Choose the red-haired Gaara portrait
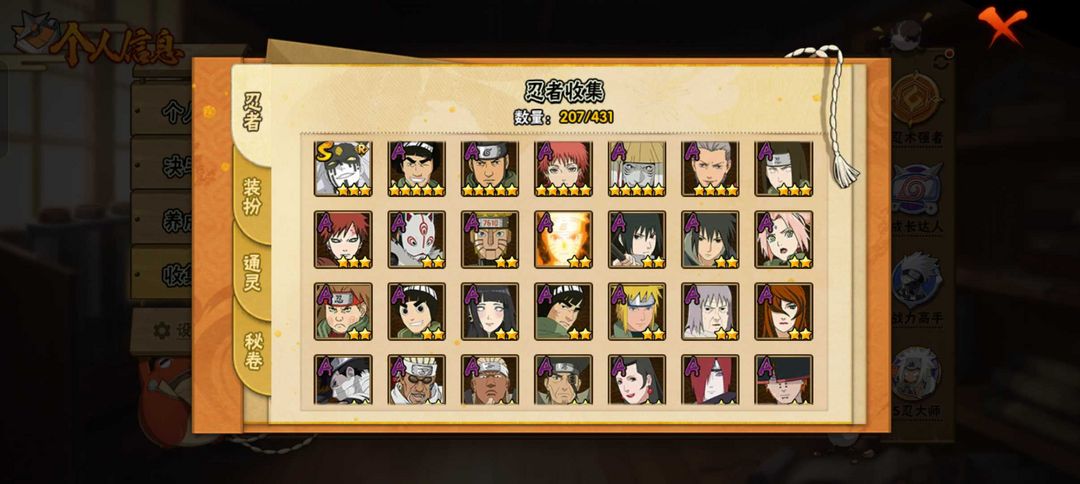This screenshot has width=1080, height=484. point(343,240)
